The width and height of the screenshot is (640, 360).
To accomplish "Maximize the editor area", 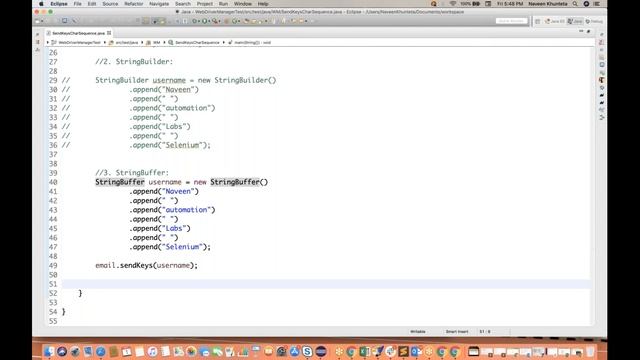I will point(589,31).
